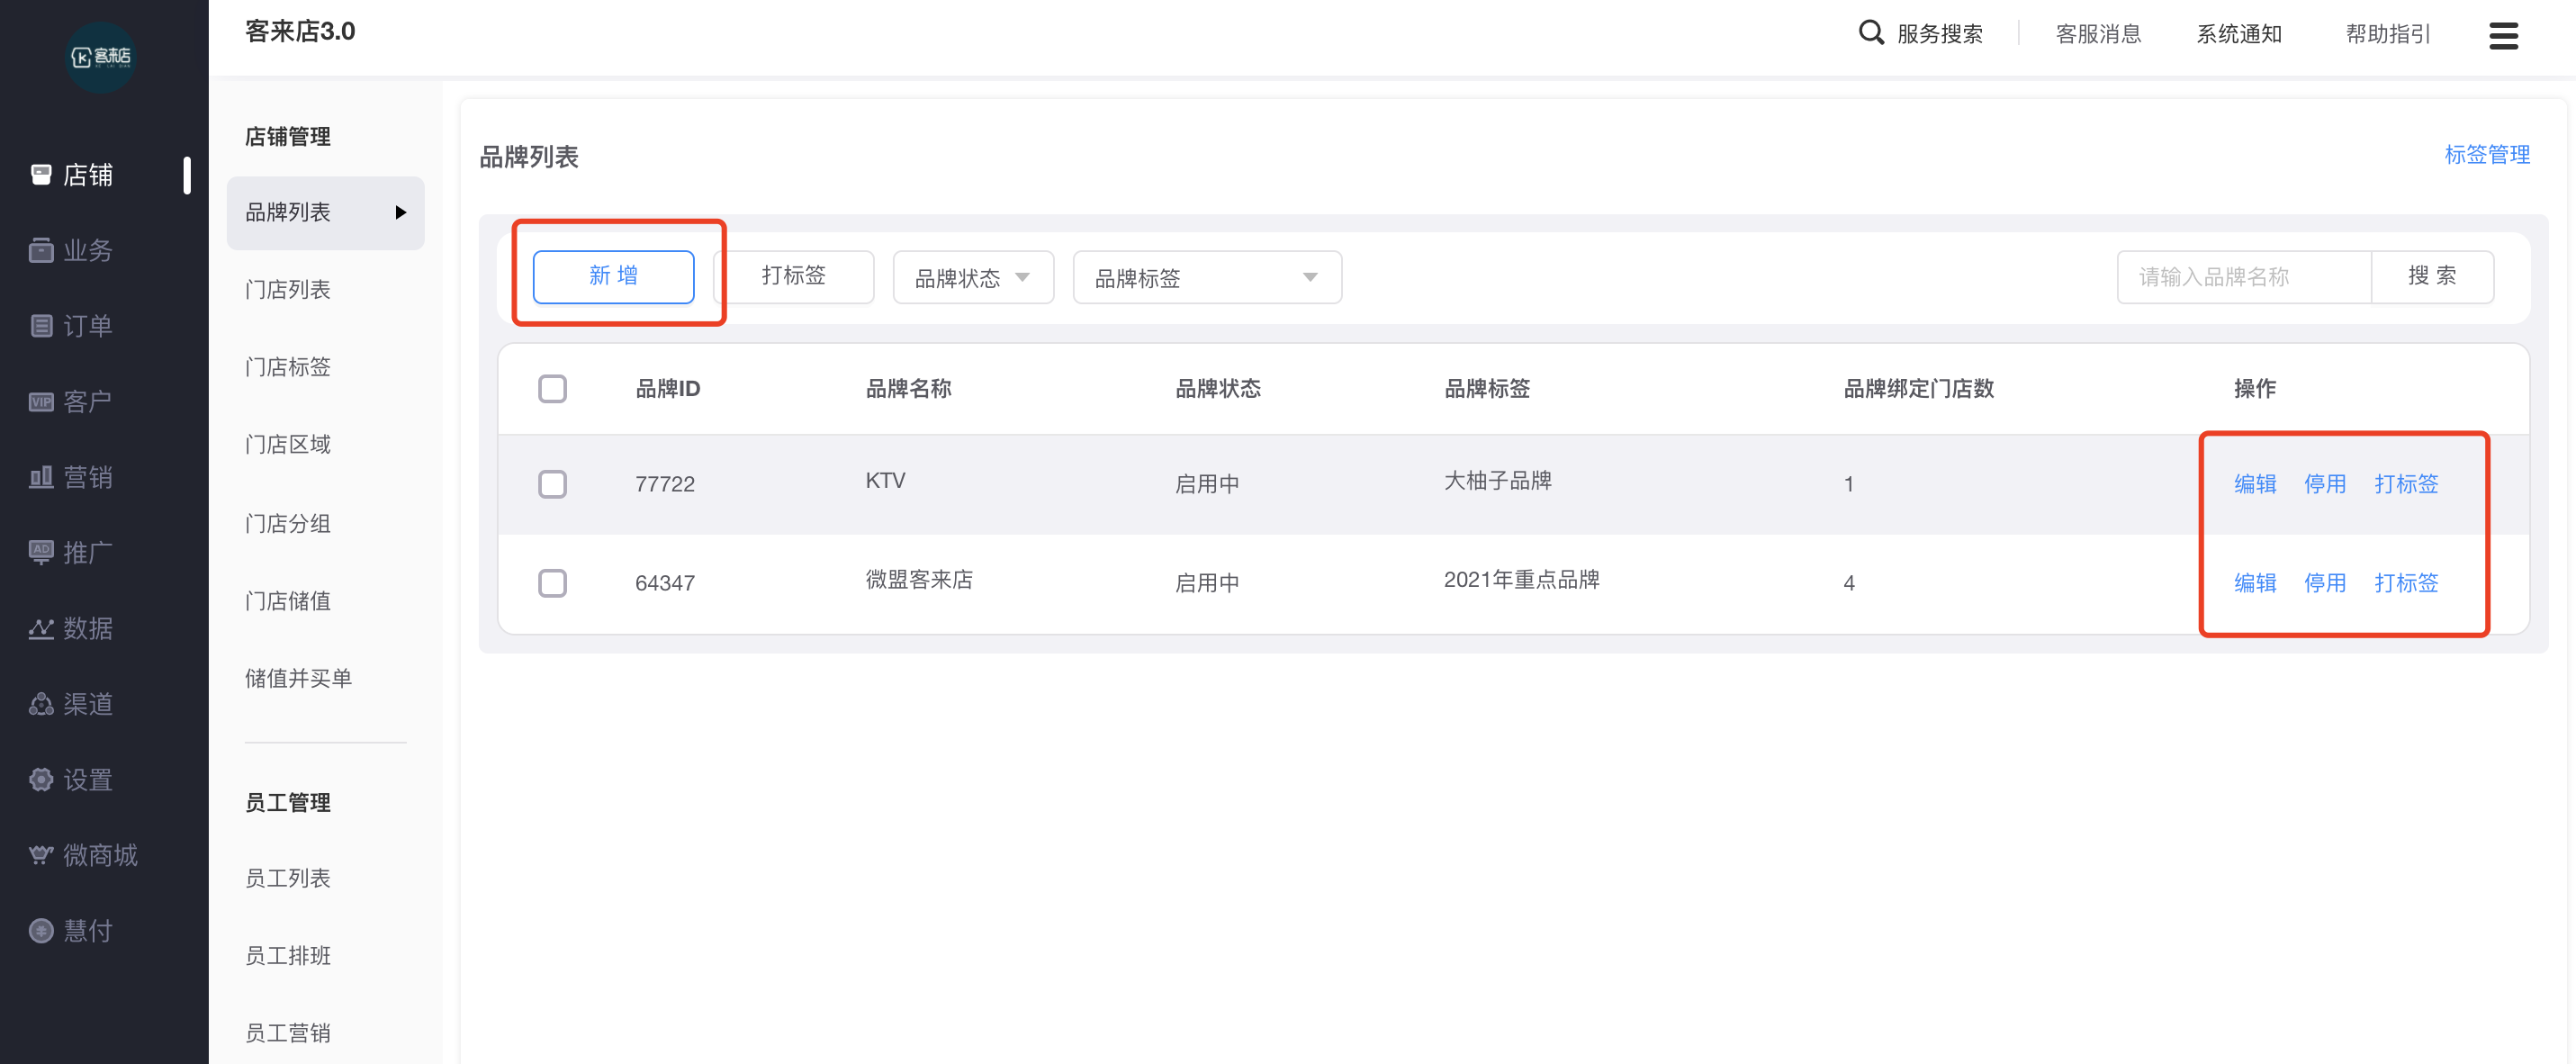Open 门店区域 in the side menu

288,445
